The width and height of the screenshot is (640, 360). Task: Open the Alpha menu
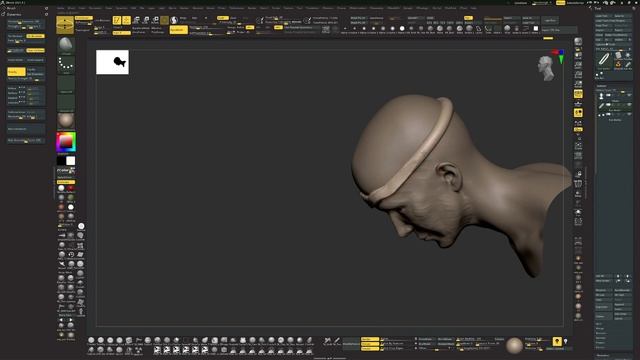pyautogui.click(x=60, y=8)
